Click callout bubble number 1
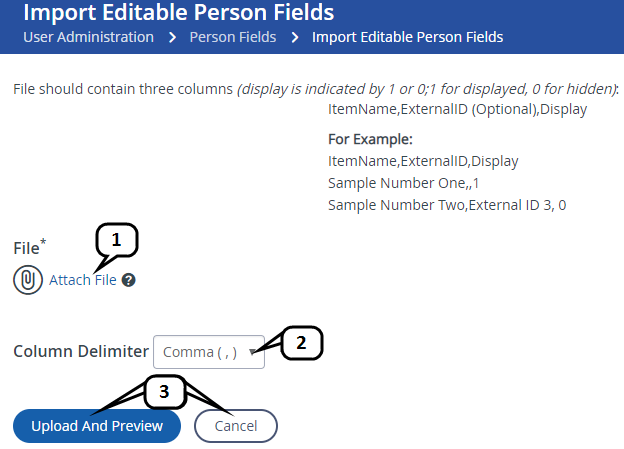624x449 pixels. [116, 240]
